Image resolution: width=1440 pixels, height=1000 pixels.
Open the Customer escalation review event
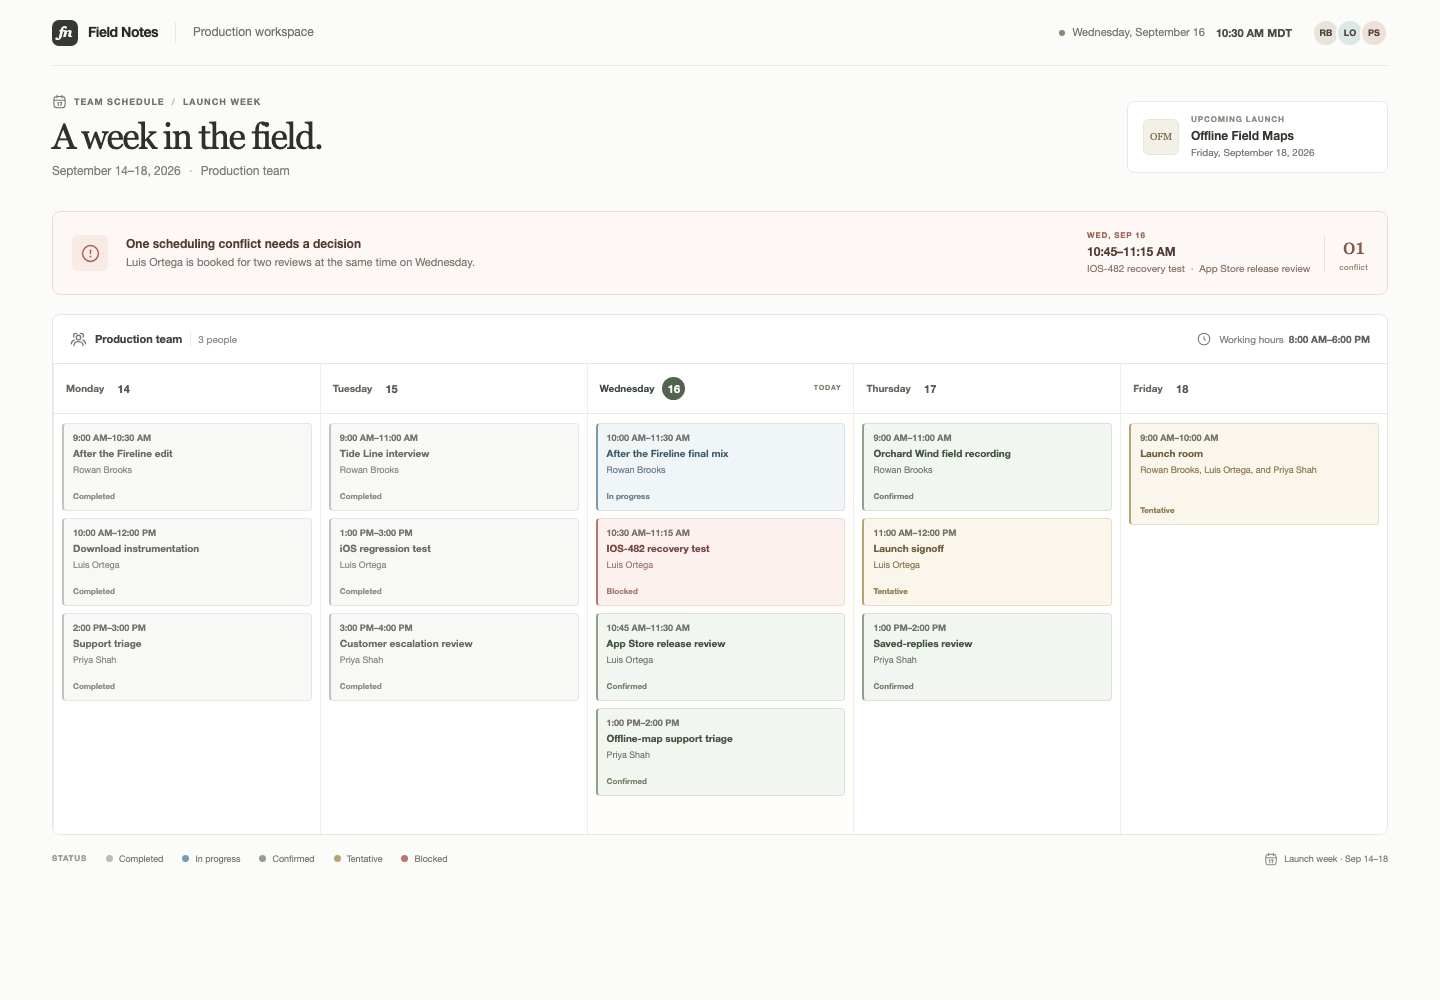454,657
